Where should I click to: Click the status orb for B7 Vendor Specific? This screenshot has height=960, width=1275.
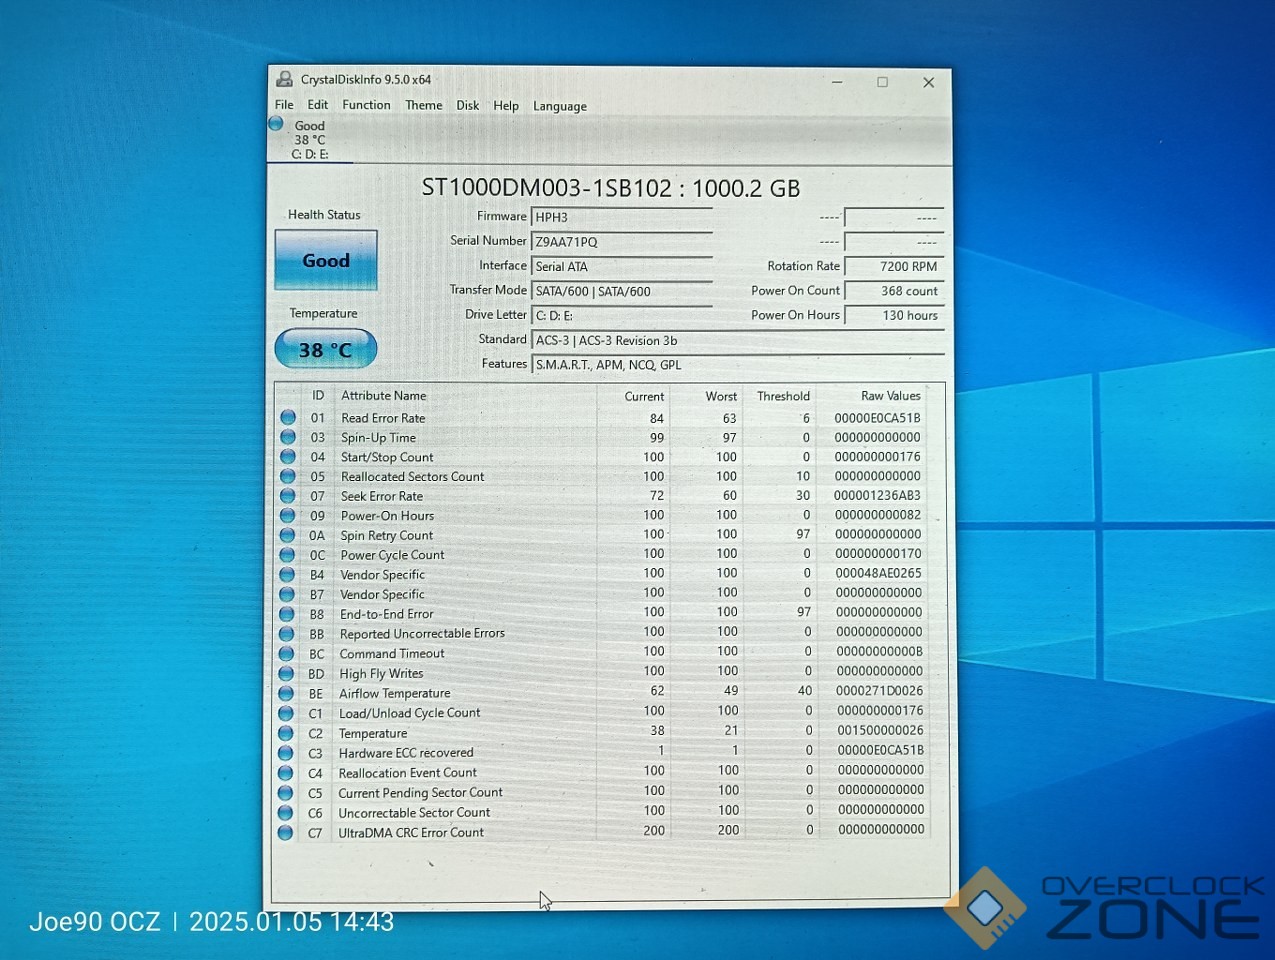(287, 594)
